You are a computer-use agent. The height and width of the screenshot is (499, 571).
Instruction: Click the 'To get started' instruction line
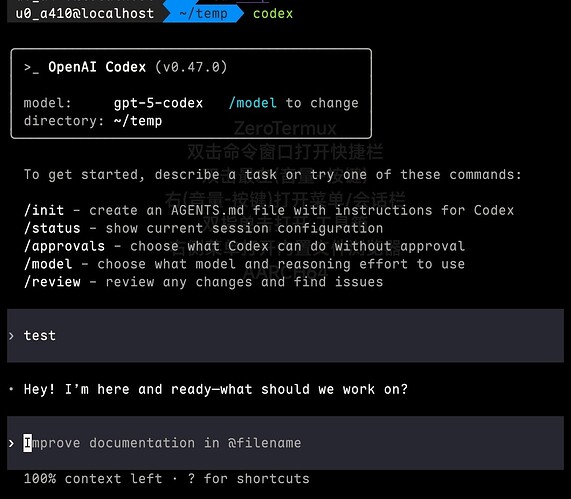tap(272, 174)
